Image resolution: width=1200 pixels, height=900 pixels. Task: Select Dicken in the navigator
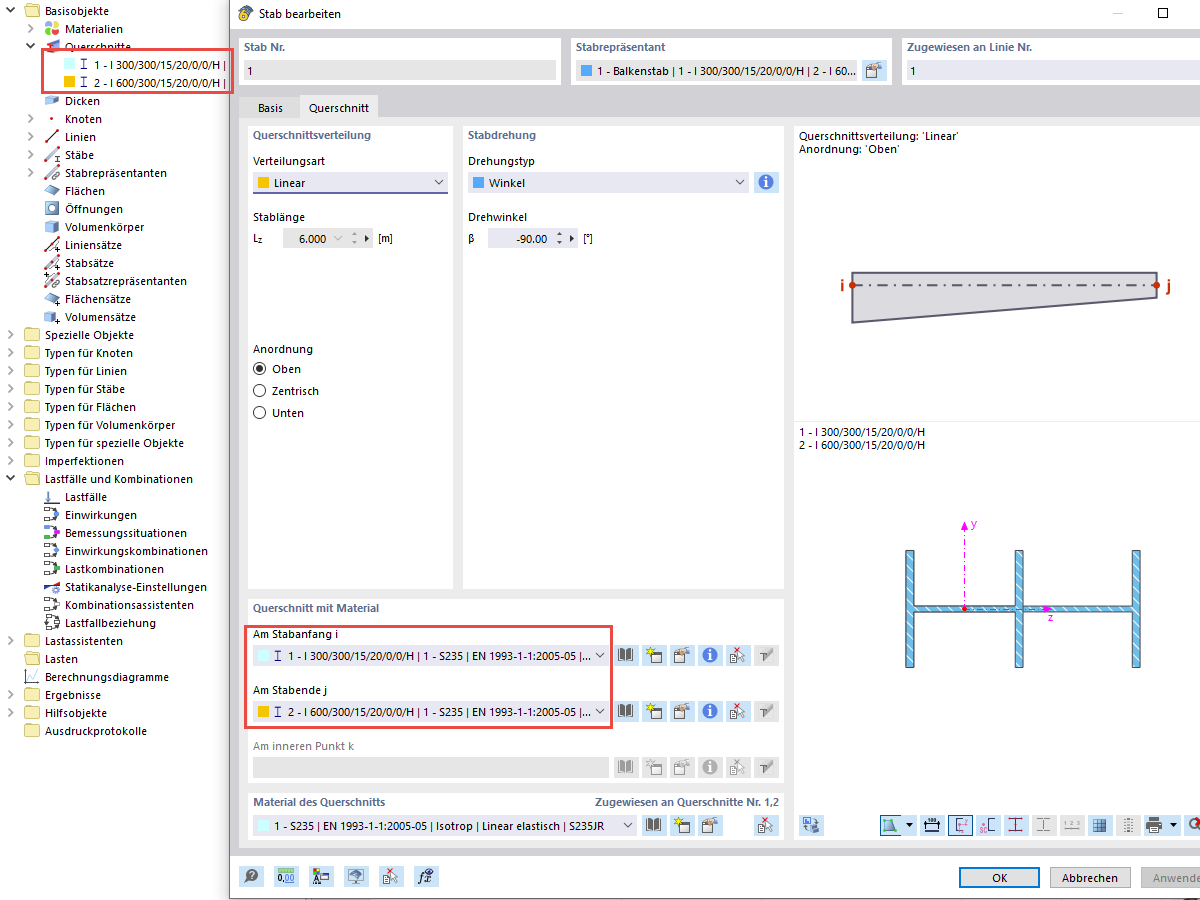click(82, 101)
